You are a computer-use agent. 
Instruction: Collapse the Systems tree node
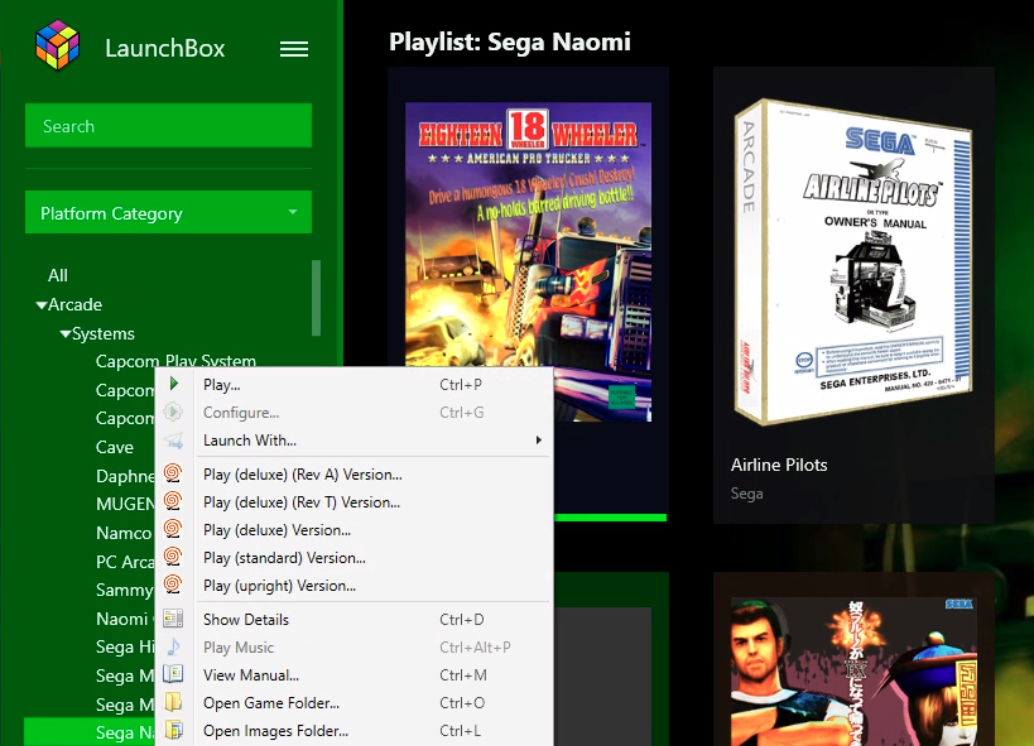[x=65, y=334]
